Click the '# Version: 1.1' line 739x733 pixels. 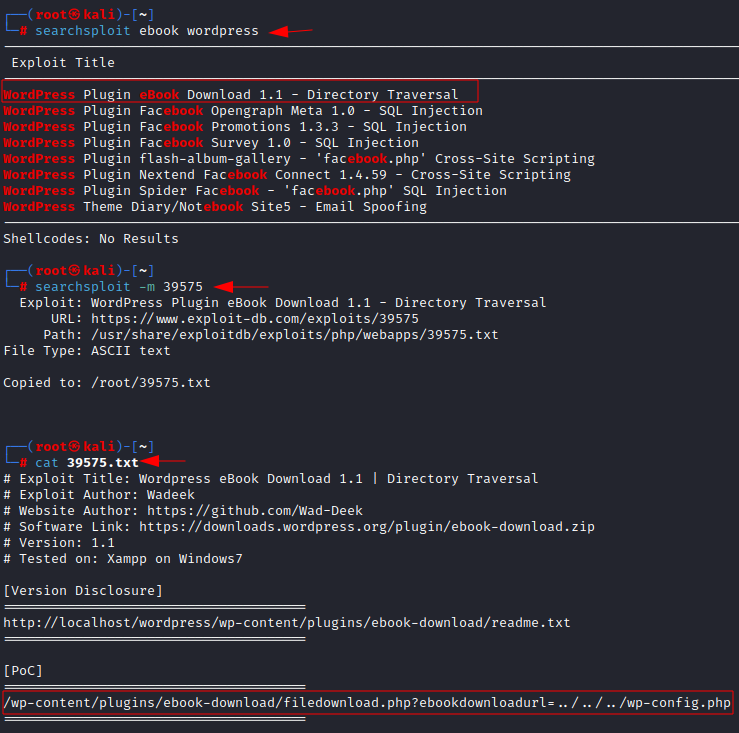tap(59, 543)
